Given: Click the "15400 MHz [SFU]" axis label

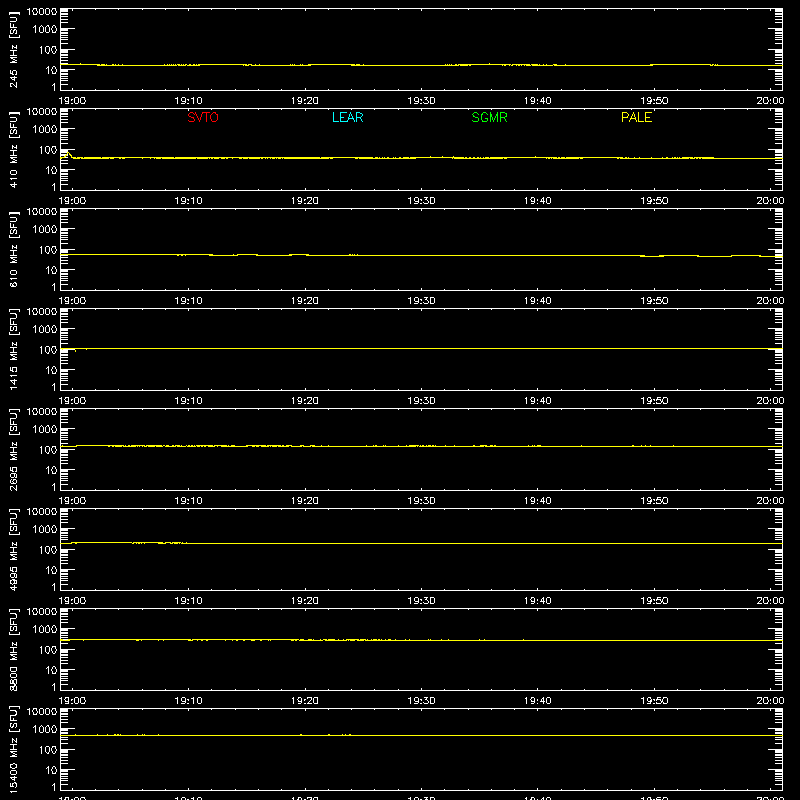Looking at the screenshot, I should click(x=13, y=749).
